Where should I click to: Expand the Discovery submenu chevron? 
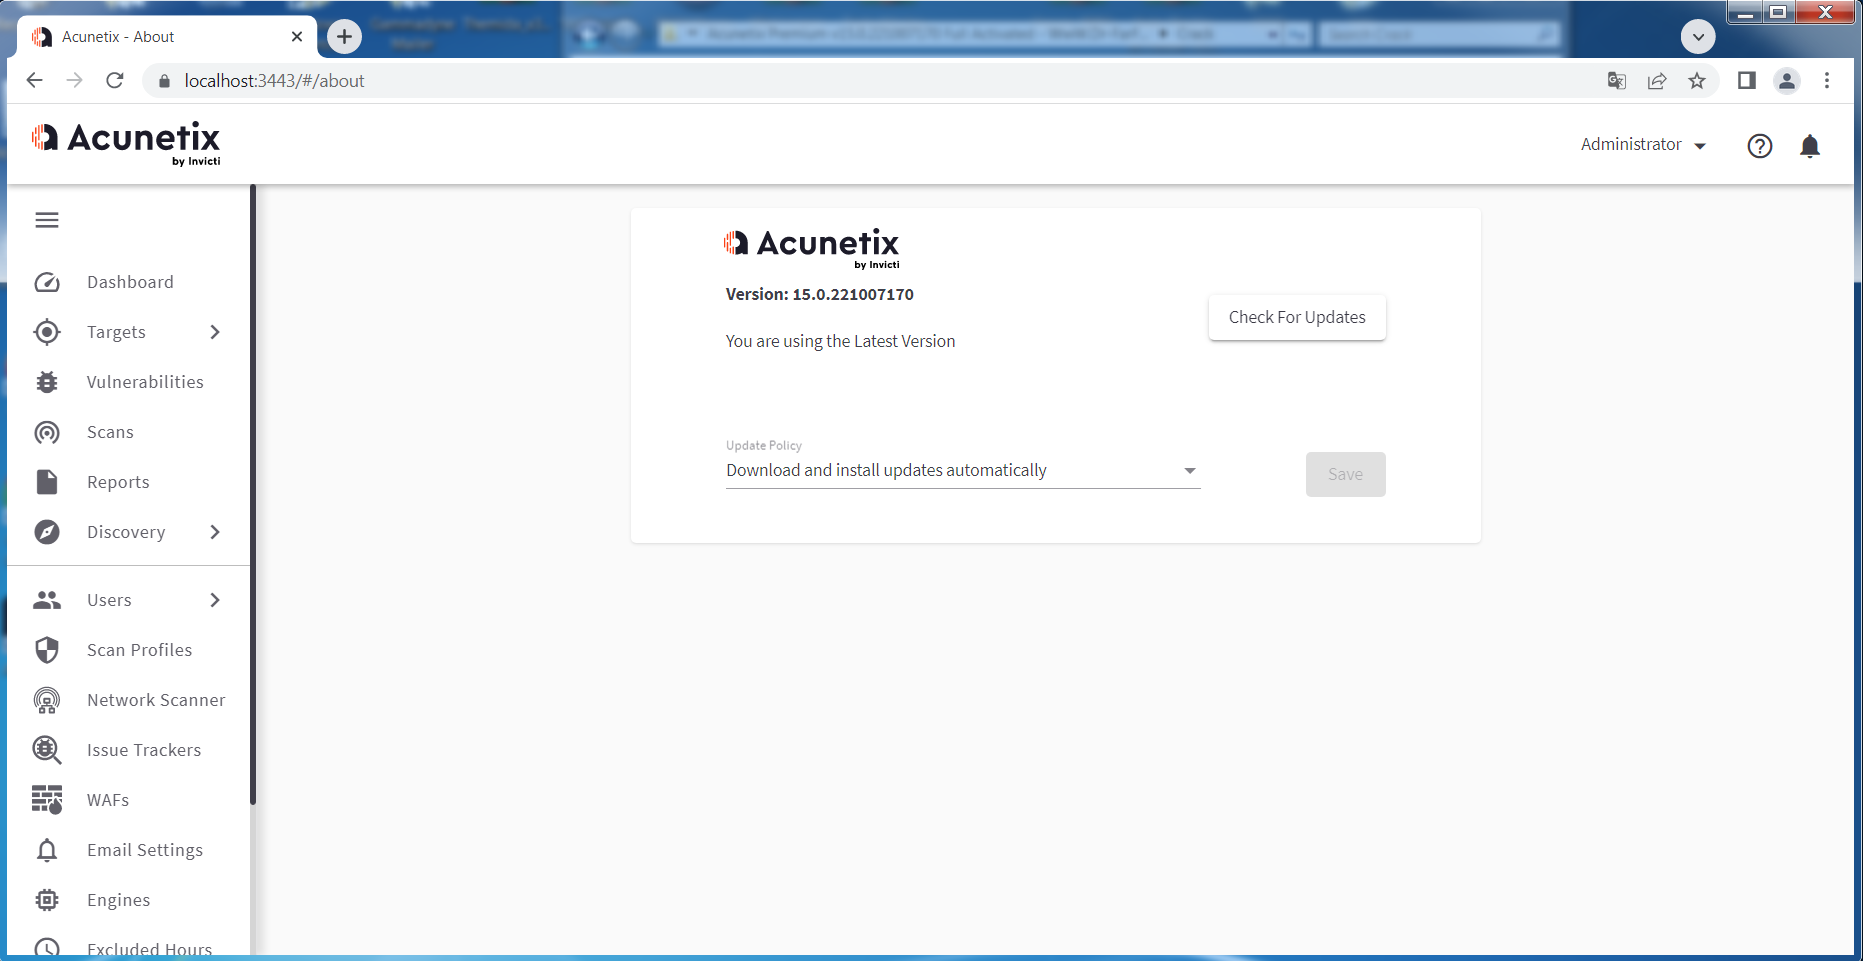click(x=215, y=532)
